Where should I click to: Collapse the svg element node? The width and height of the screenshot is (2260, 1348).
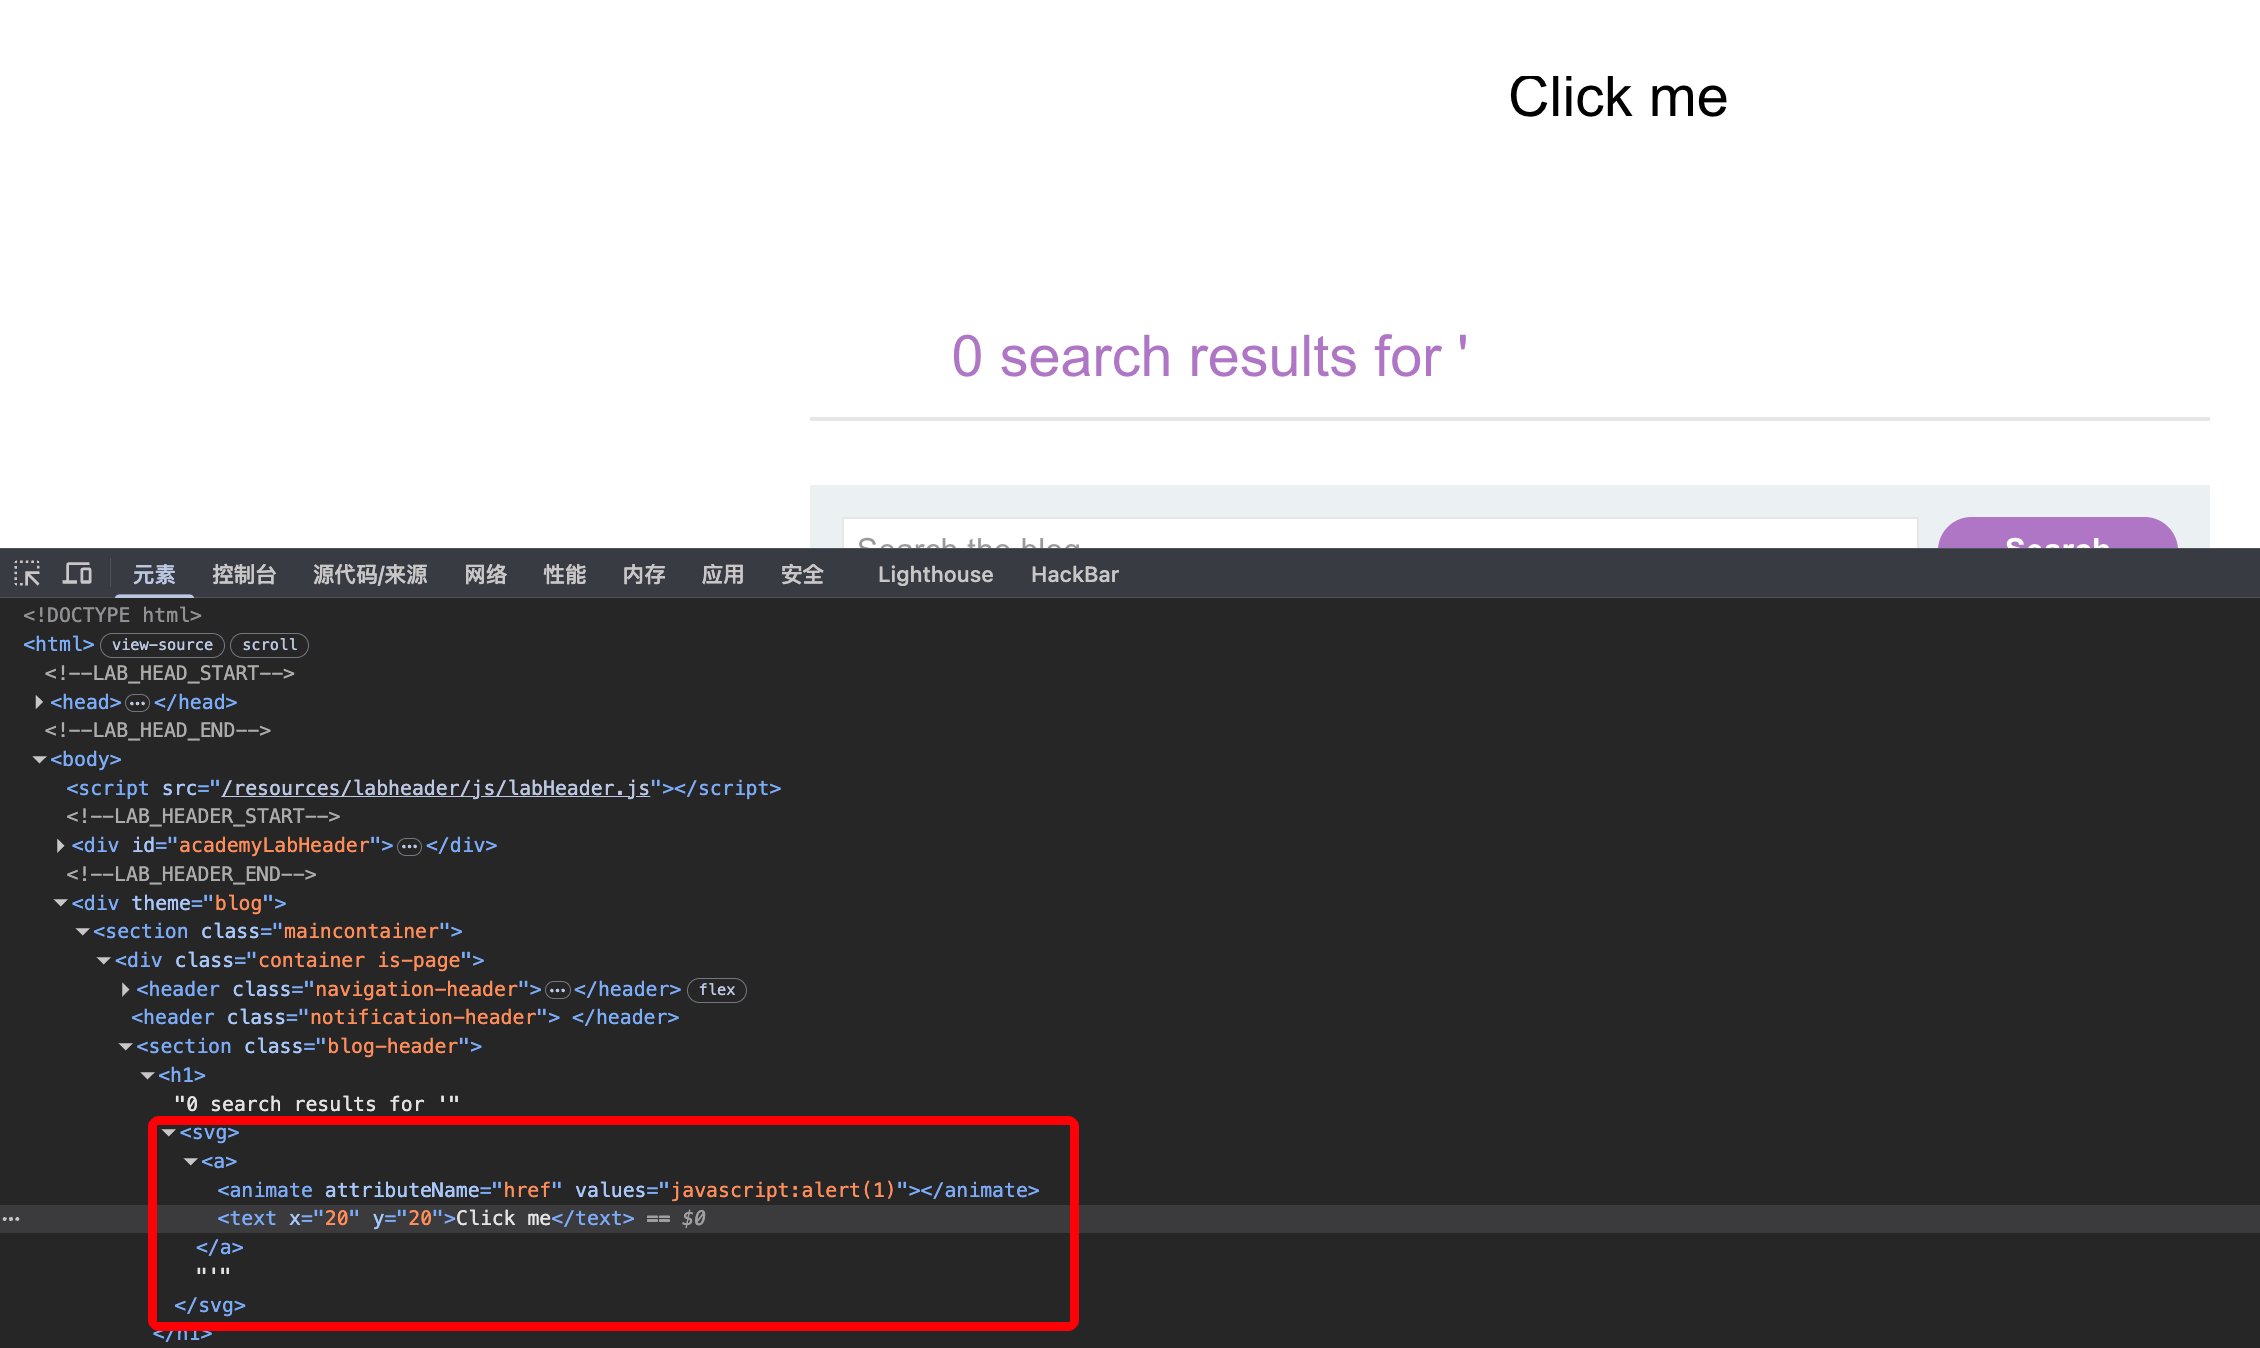coord(169,1133)
